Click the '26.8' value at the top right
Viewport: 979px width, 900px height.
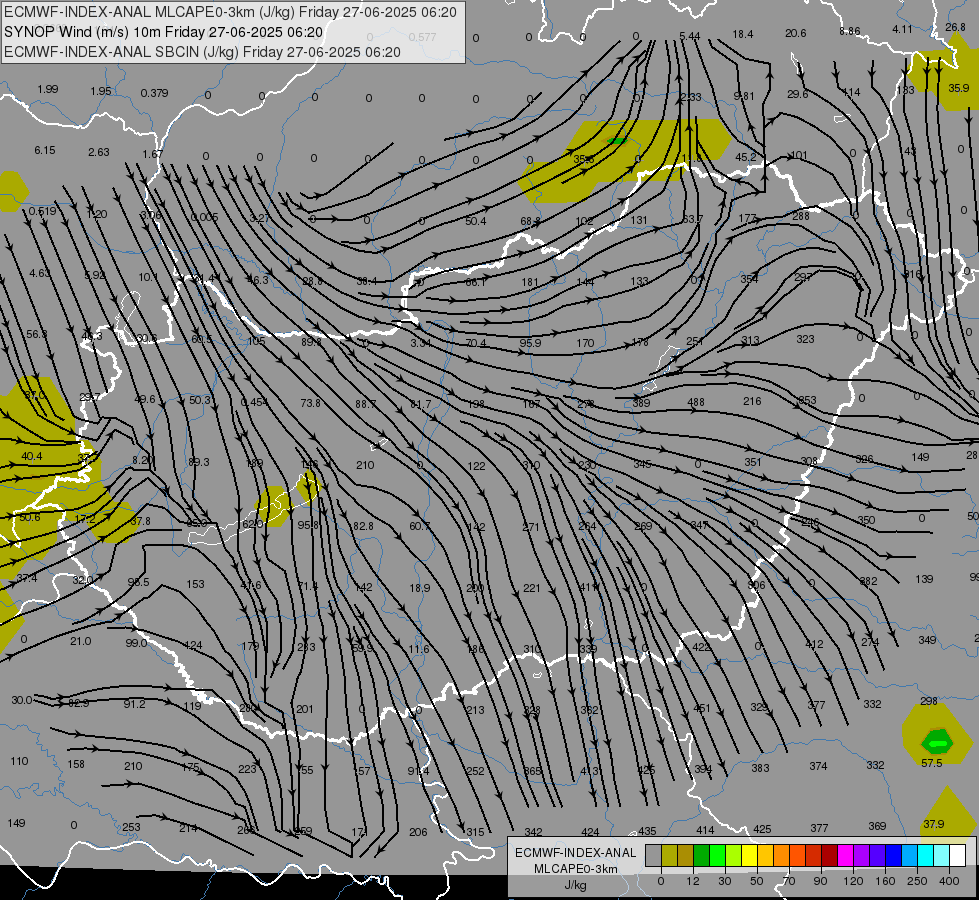(955, 27)
